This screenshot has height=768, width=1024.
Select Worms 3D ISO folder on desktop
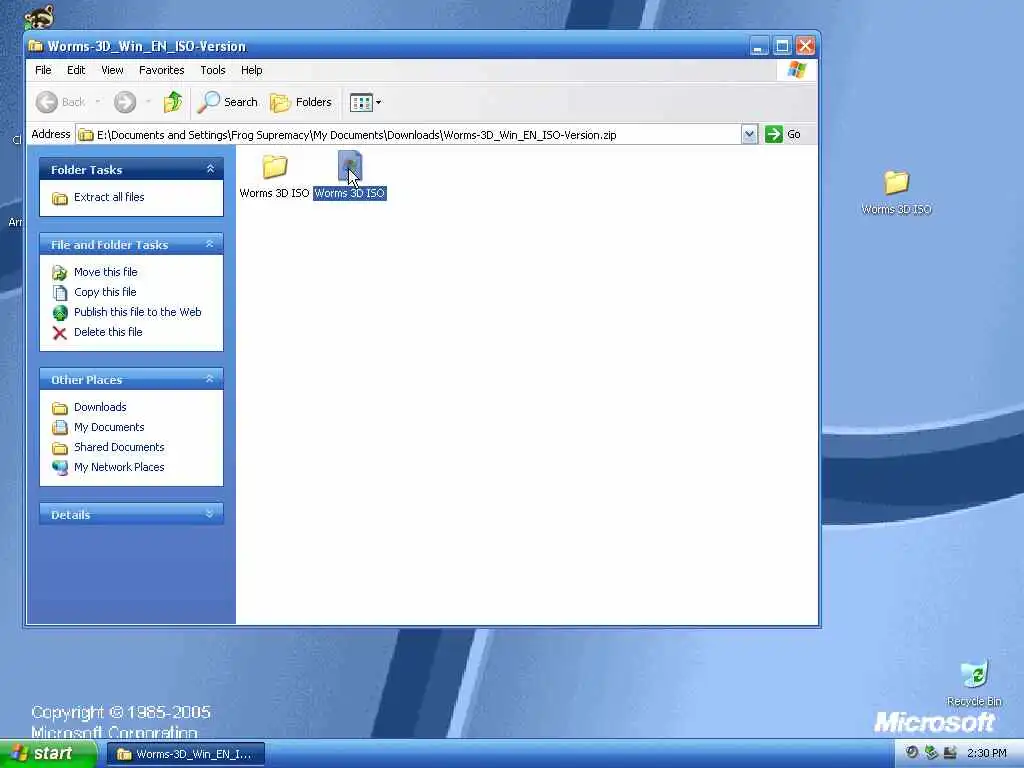pyautogui.click(x=896, y=192)
